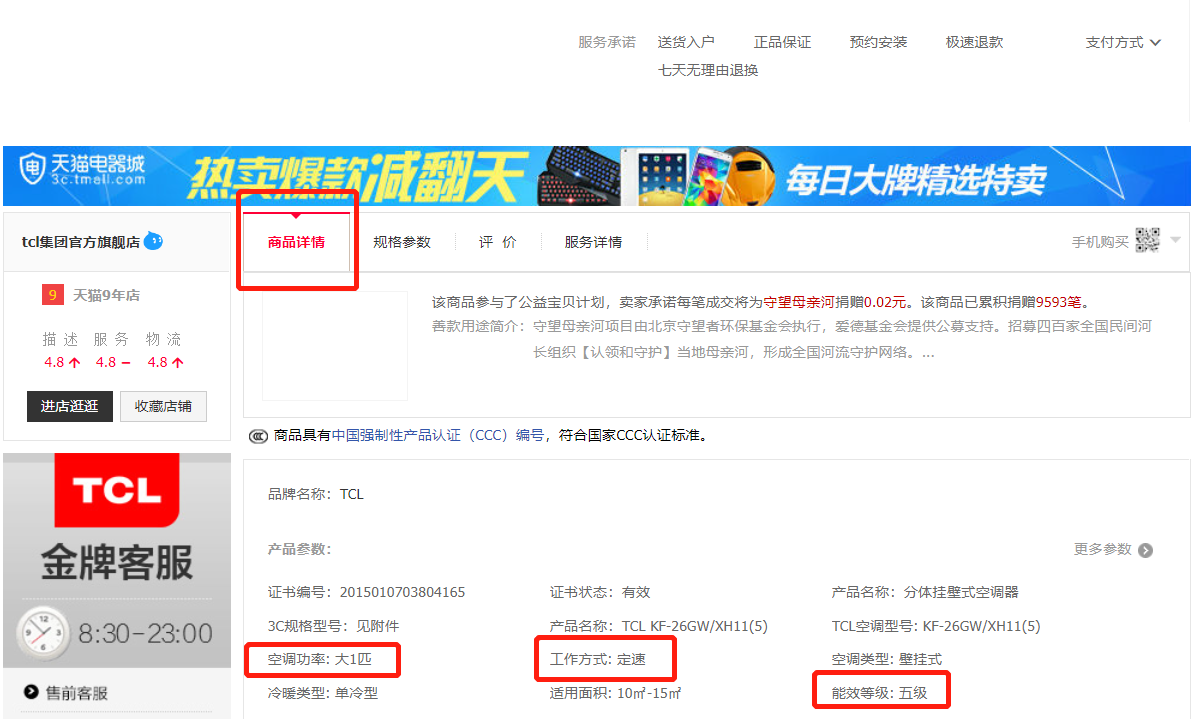The image size is (1192, 719).
Task: Select the 证书编号: 2015010703804165 text
Action: 366,592
